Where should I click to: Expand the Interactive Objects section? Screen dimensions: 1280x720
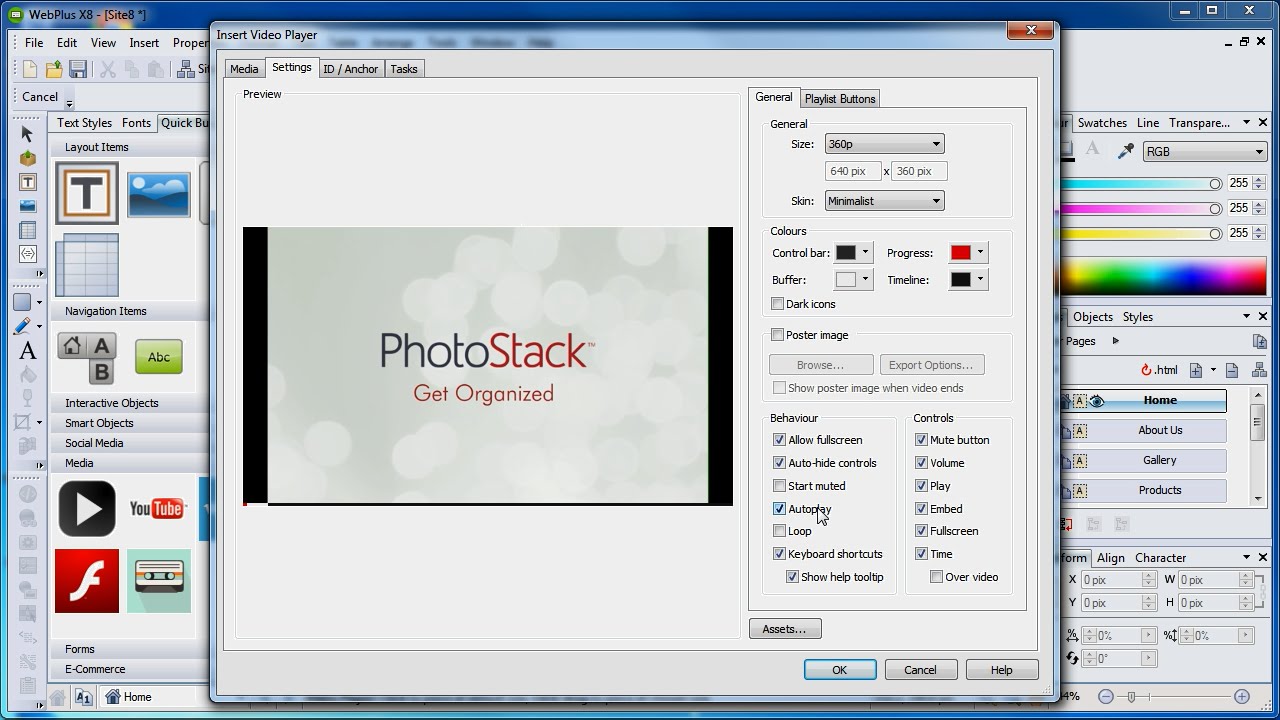pyautogui.click(x=111, y=403)
